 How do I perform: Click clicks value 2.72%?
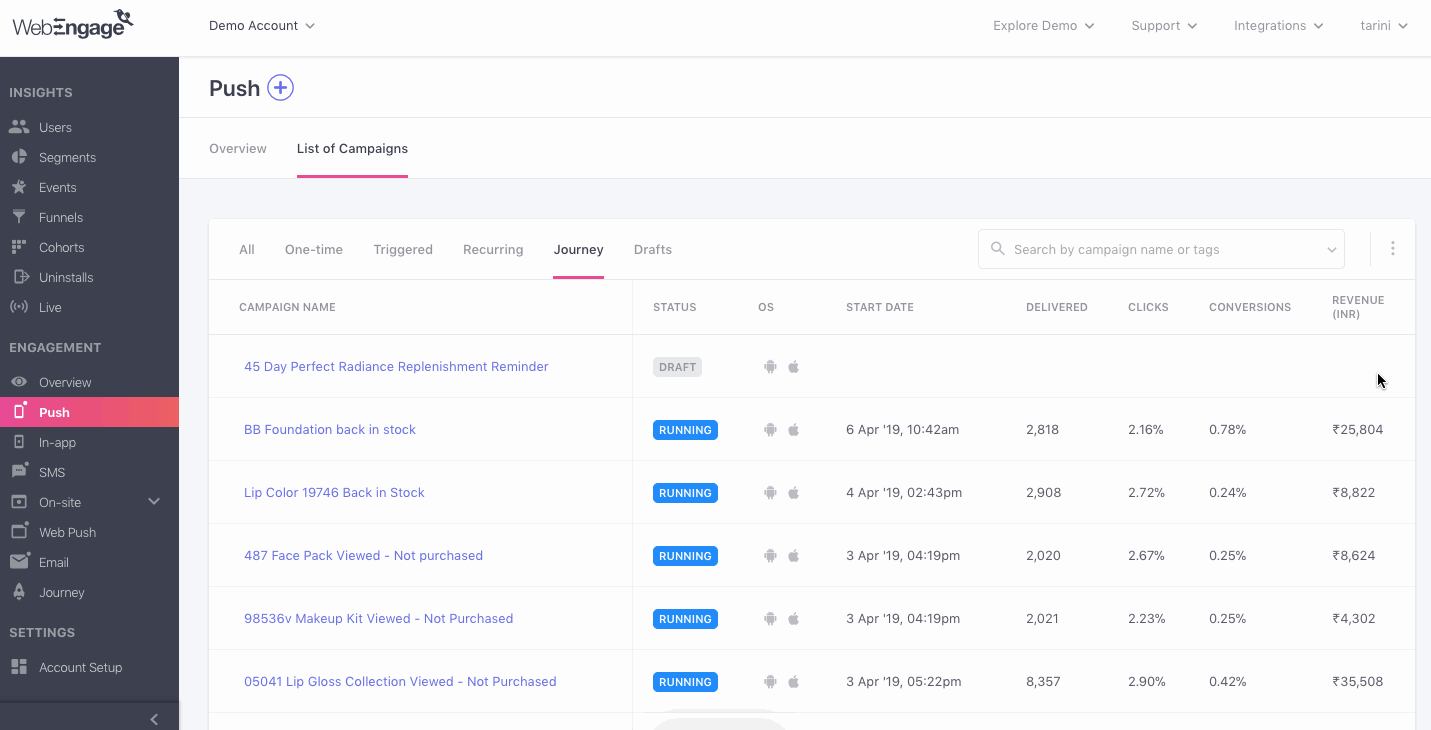[1146, 493]
